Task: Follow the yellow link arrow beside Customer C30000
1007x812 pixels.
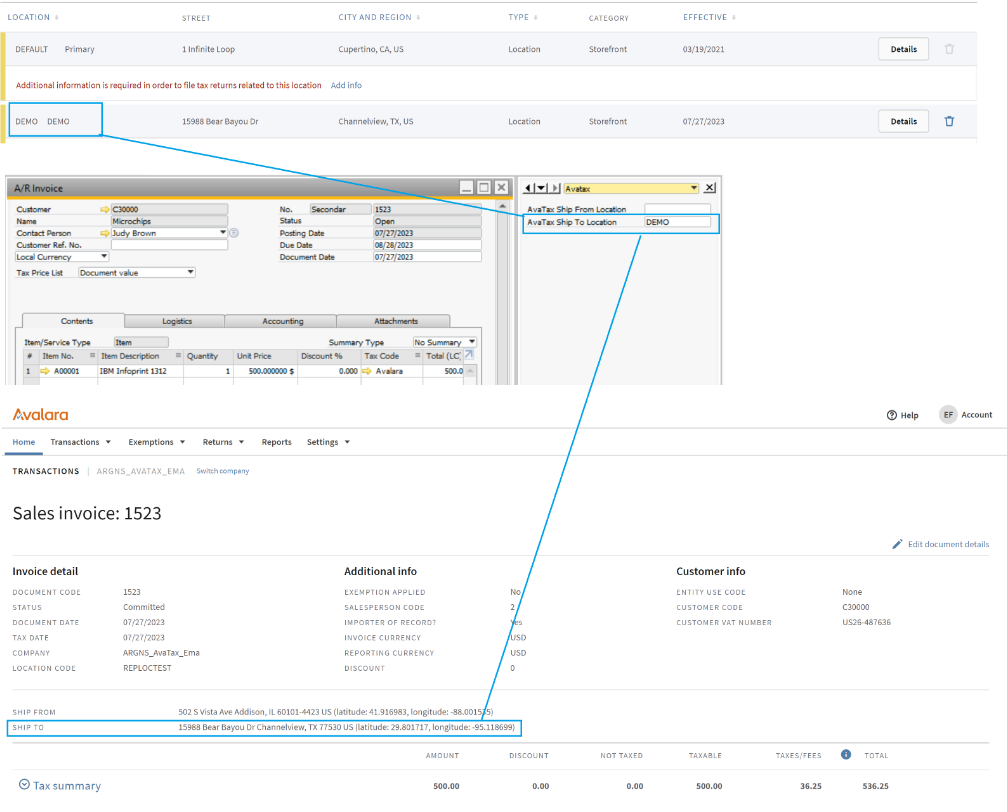Action: point(105,209)
